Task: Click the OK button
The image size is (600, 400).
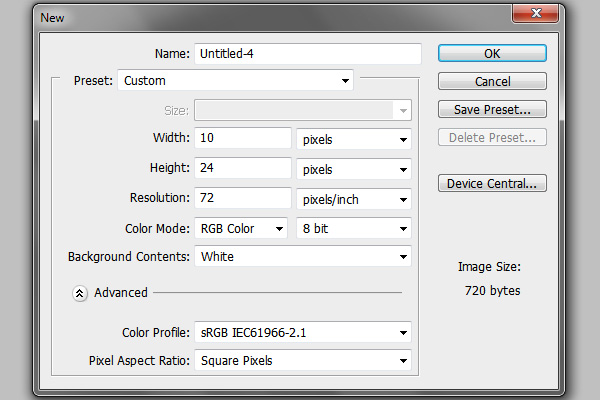Action: (492, 53)
